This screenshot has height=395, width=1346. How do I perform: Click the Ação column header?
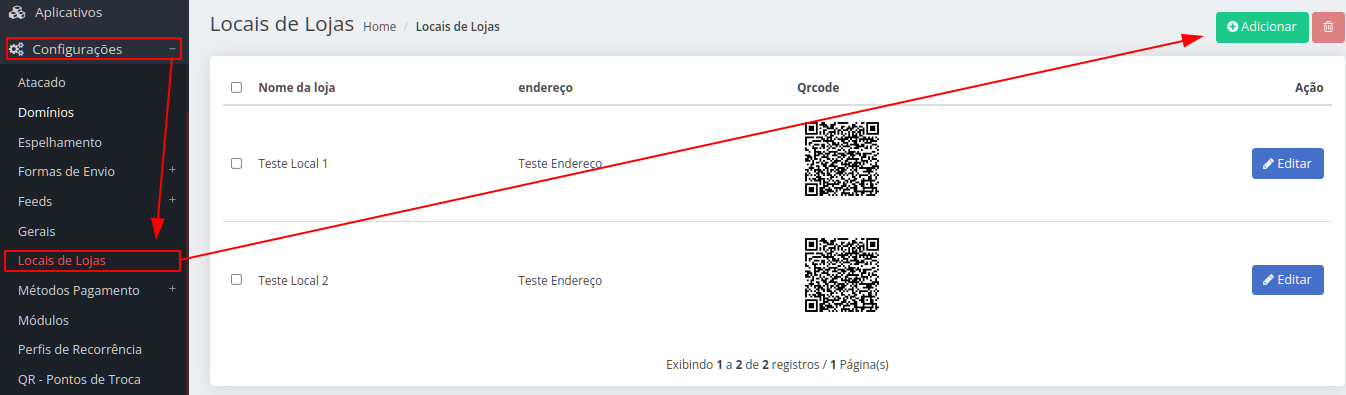tap(1309, 87)
